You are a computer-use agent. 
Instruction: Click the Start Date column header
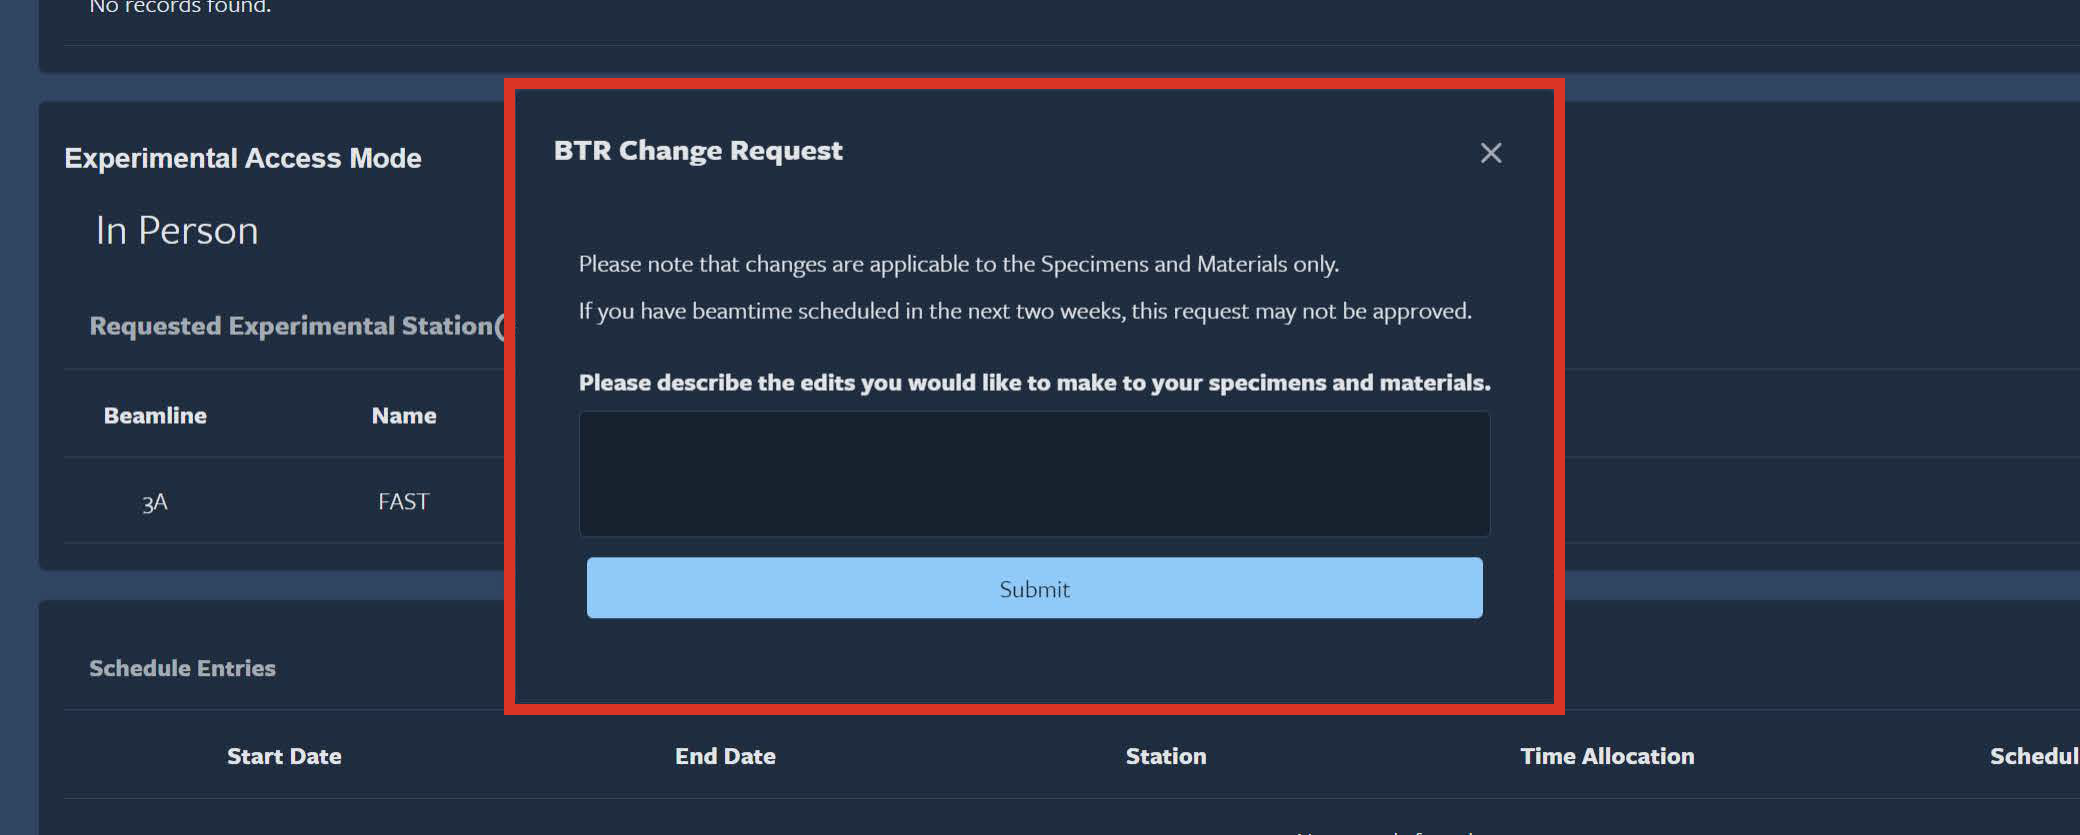tap(284, 756)
